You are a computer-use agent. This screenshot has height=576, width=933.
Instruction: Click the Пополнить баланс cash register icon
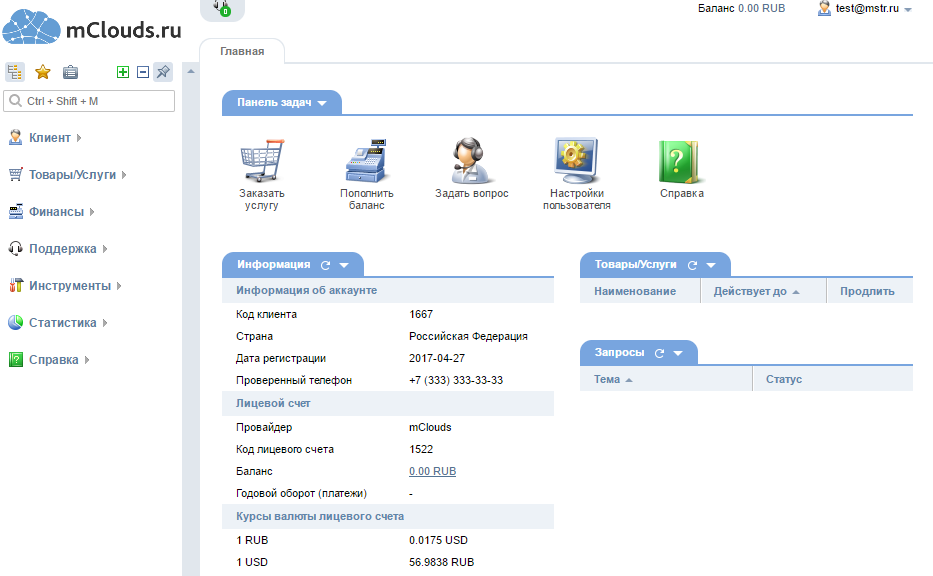pyautogui.click(x=367, y=161)
